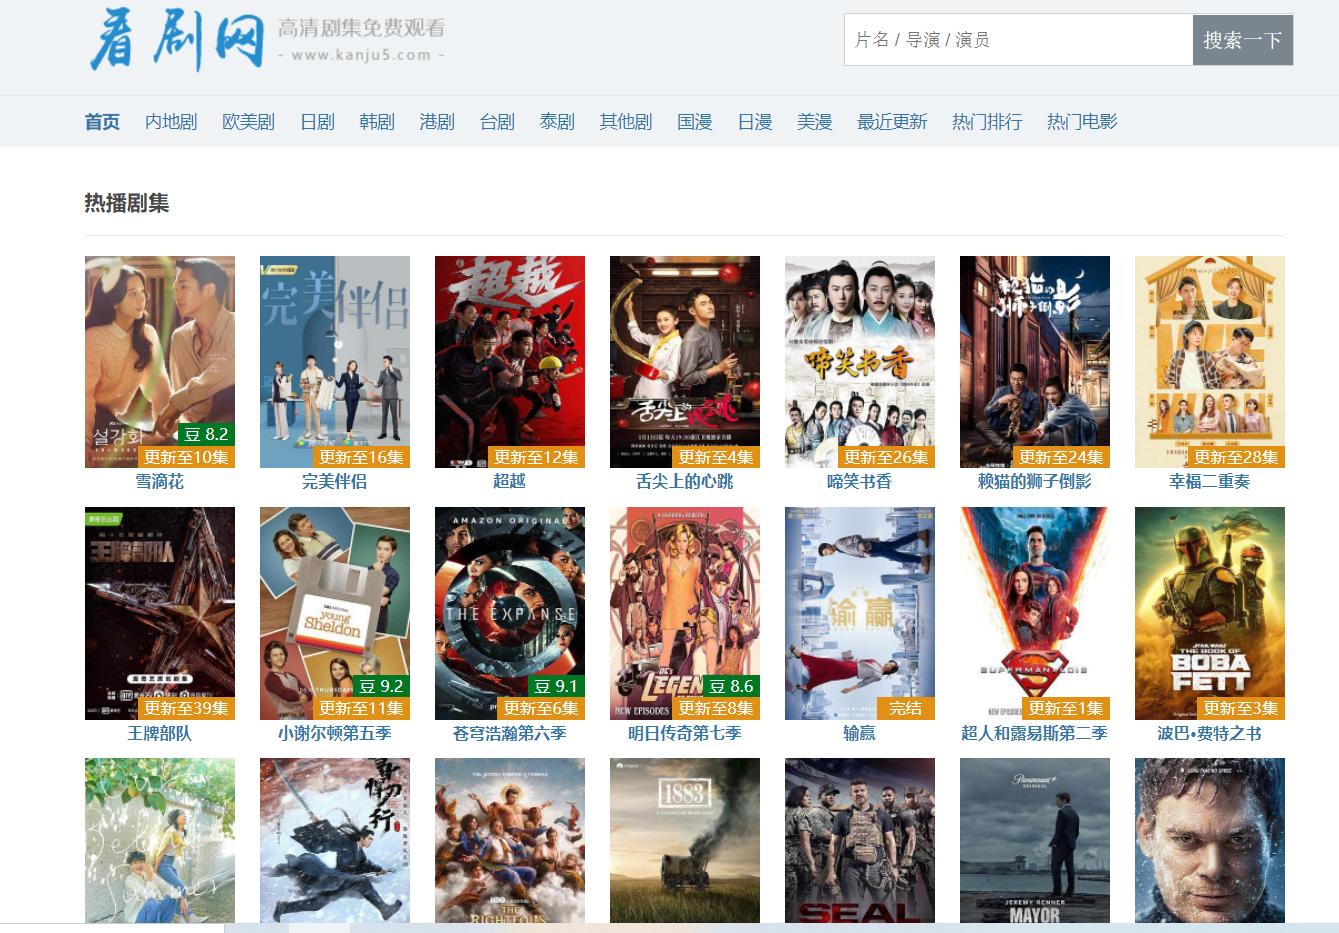Click the 豆 9.1 rating badge
1339x933 pixels.
pos(557,686)
